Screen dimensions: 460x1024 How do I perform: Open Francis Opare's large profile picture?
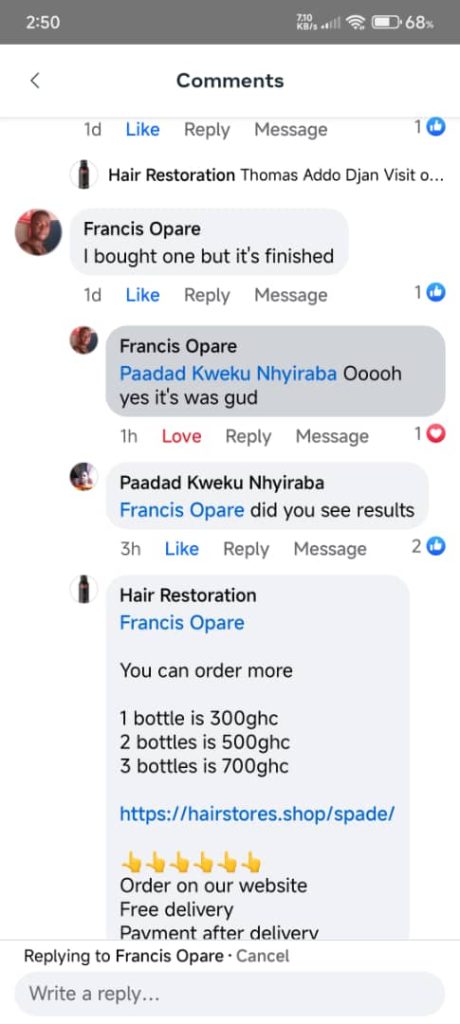pyautogui.click(x=39, y=232)
